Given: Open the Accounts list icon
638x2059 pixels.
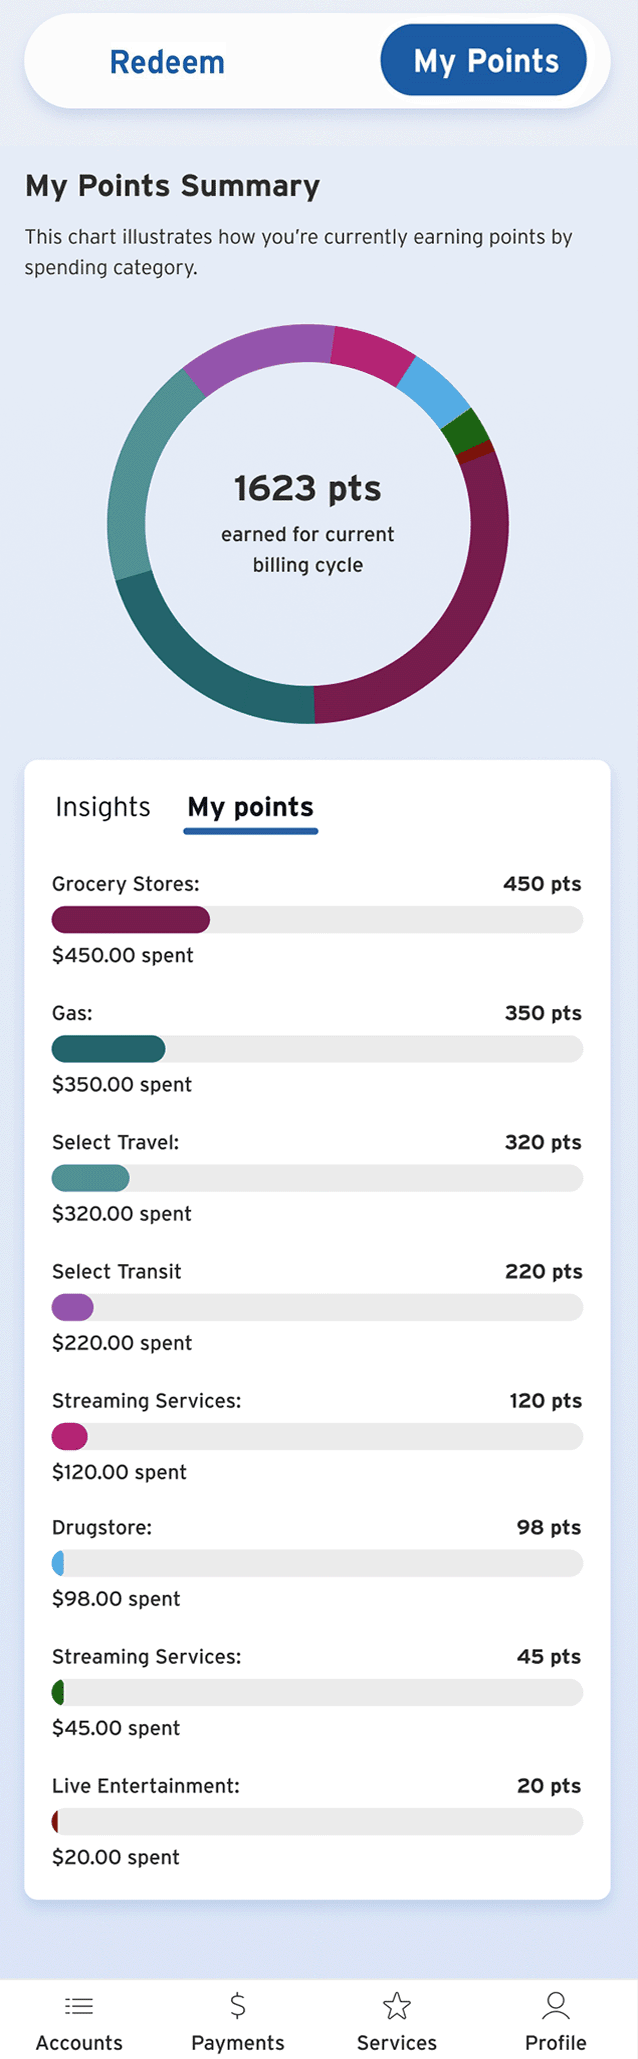Looking at the screenshot, I should point(79,2005).
